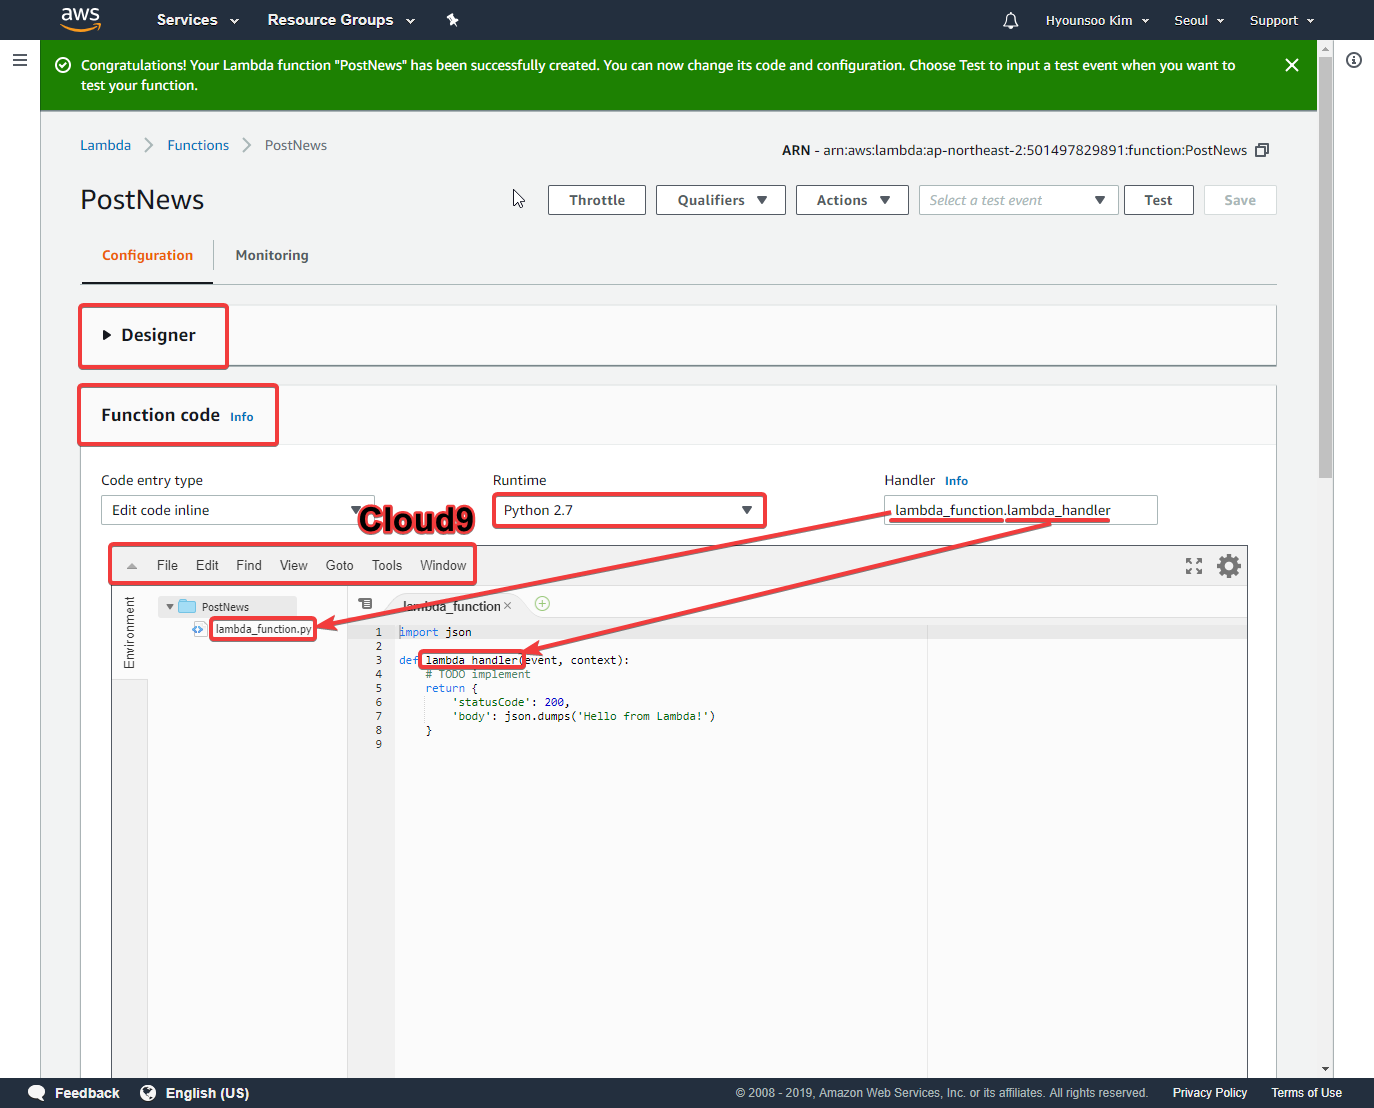1374x1108 pixels.
Task: Click the page vertical scrollbar thumb
Action: 1325,267
